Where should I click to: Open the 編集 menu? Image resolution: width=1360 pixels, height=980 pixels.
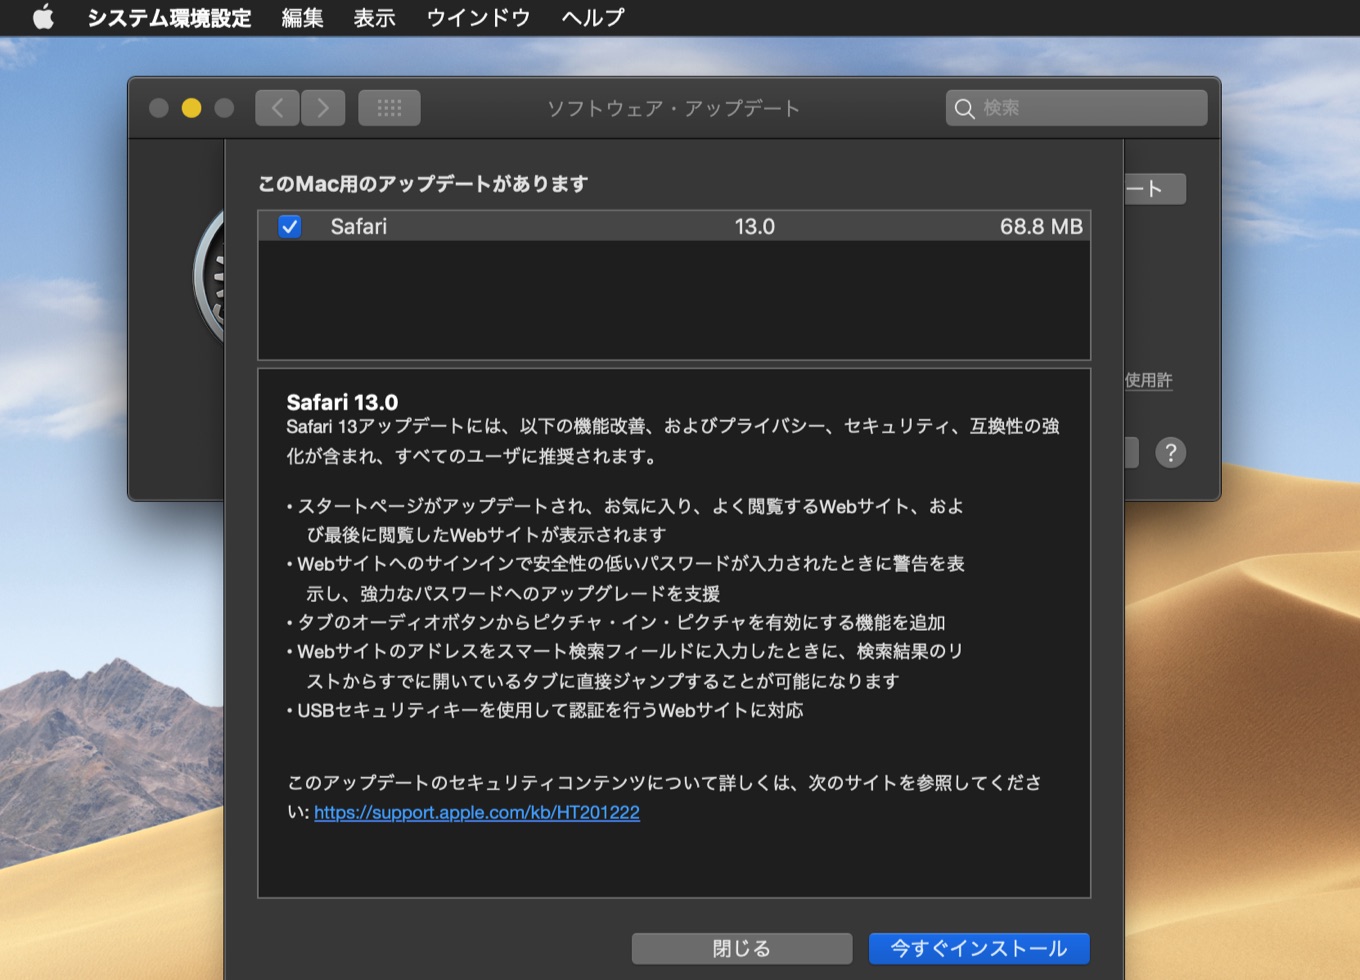(x=302, y=17)
